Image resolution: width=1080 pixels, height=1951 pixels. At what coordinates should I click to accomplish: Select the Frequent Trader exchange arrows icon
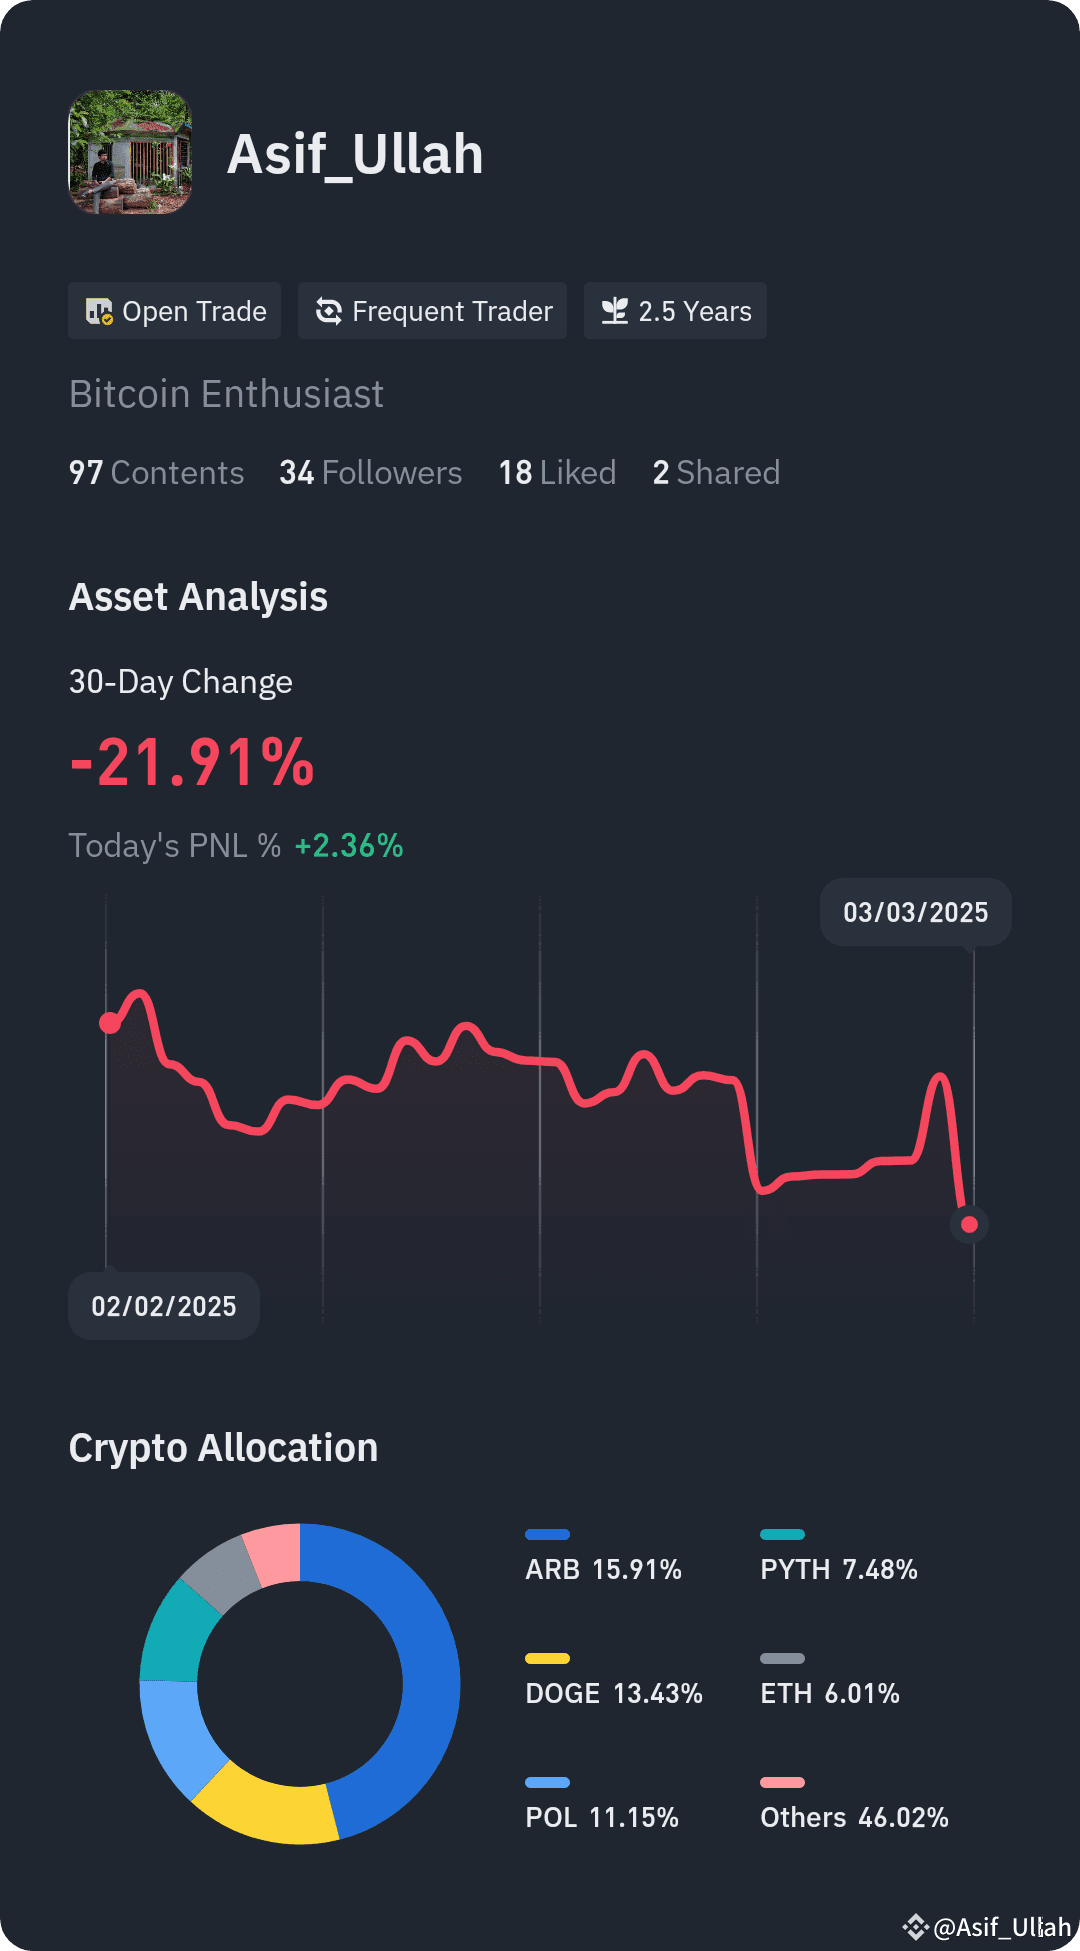click(330, 311)
